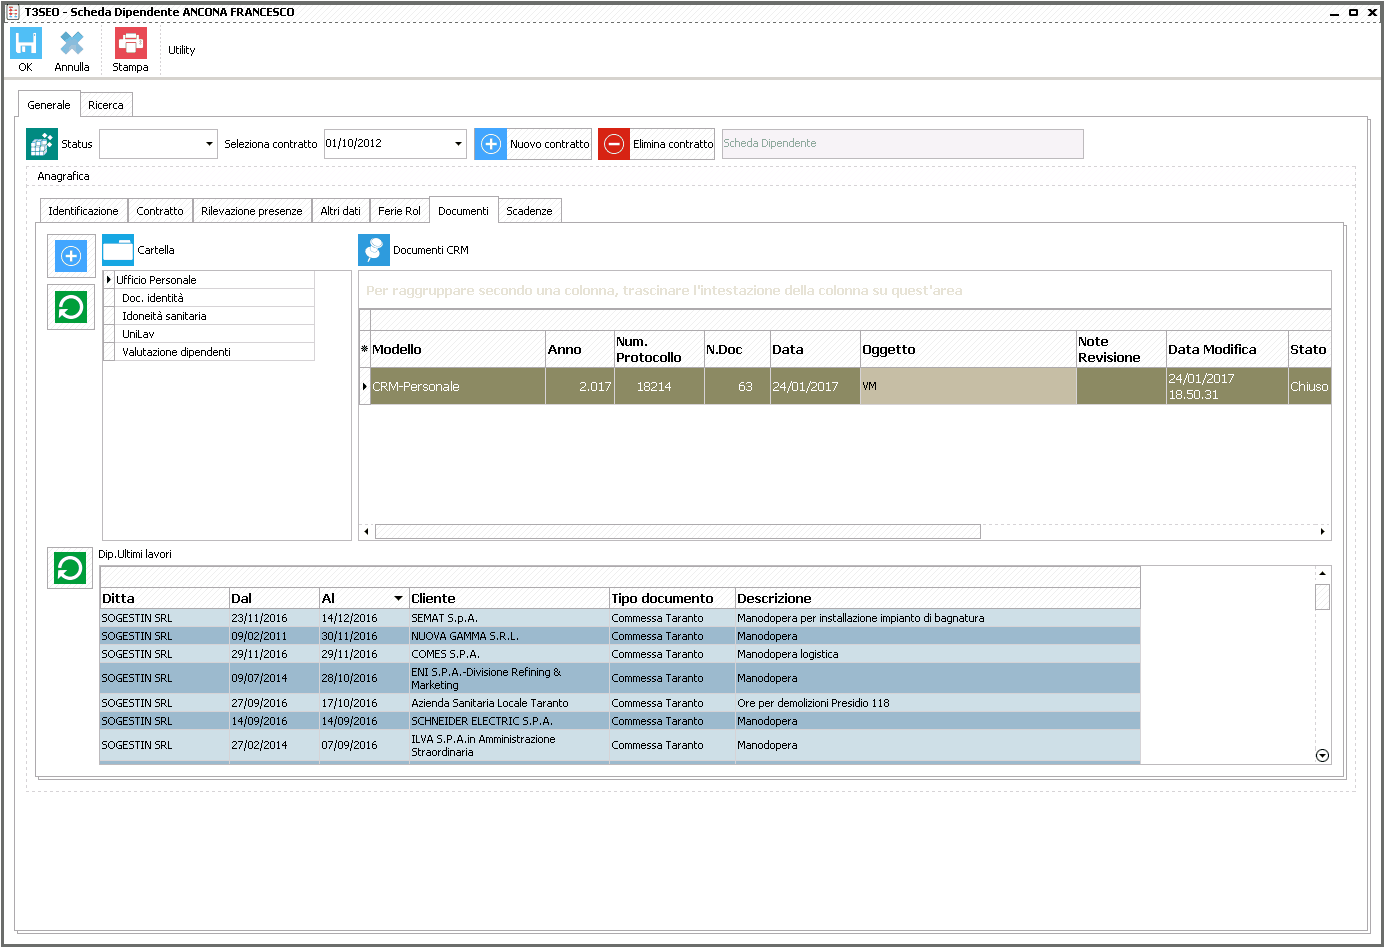
Task: Click the documents grid horizontal scrollbar
Action: tap(677, 532)
